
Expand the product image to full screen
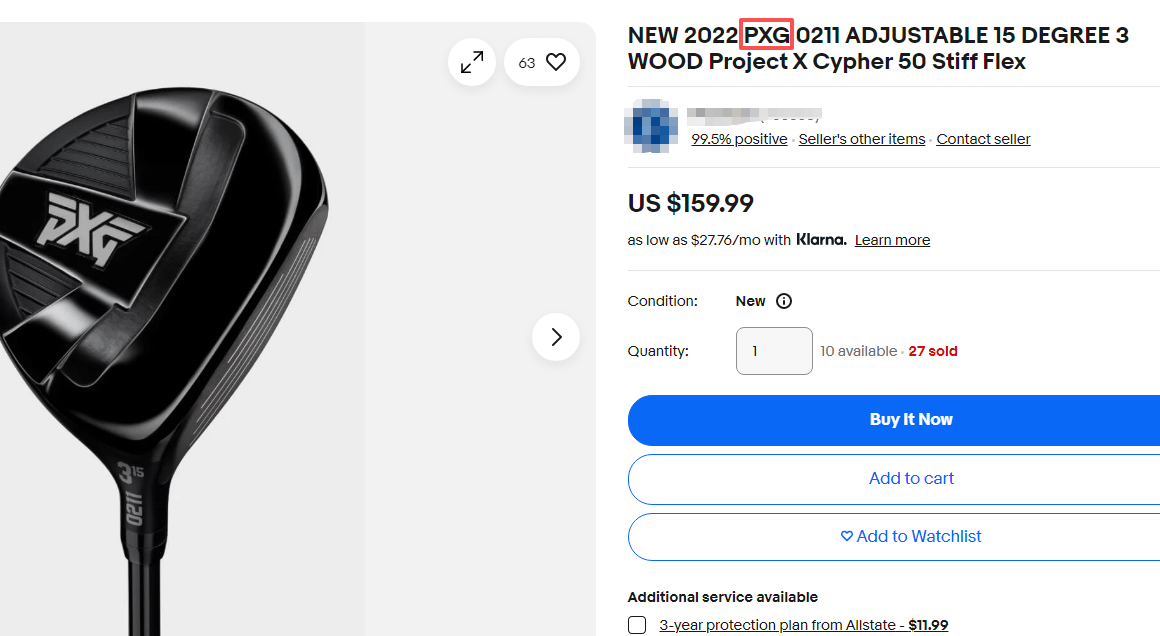472,62
